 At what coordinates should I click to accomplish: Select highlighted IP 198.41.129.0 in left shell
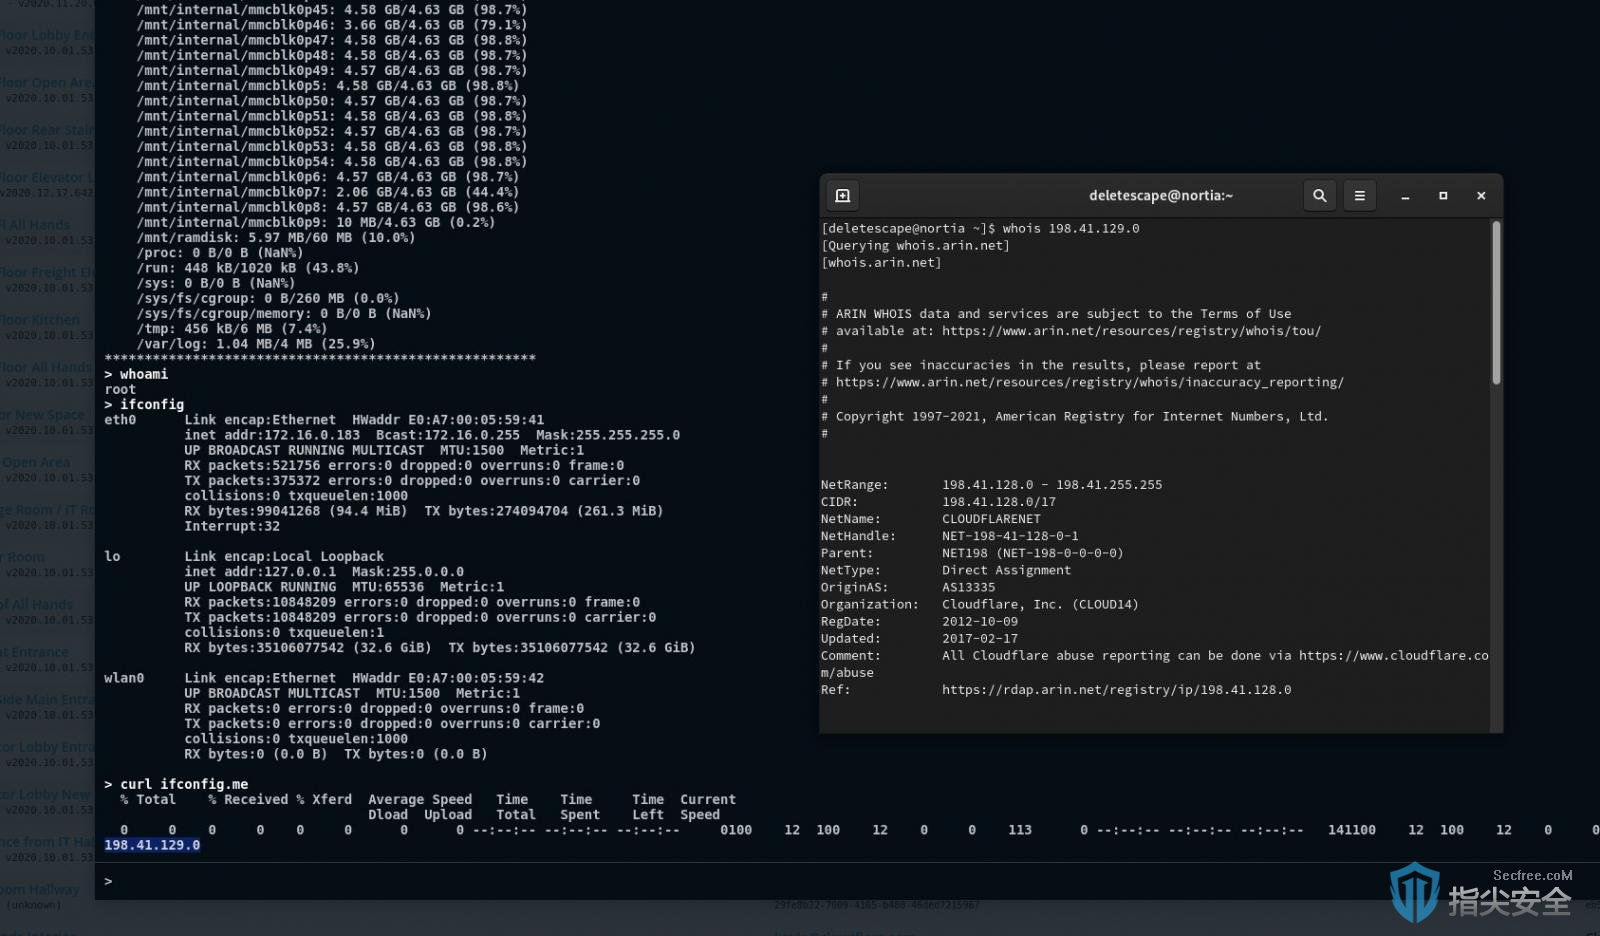point(152,845)
